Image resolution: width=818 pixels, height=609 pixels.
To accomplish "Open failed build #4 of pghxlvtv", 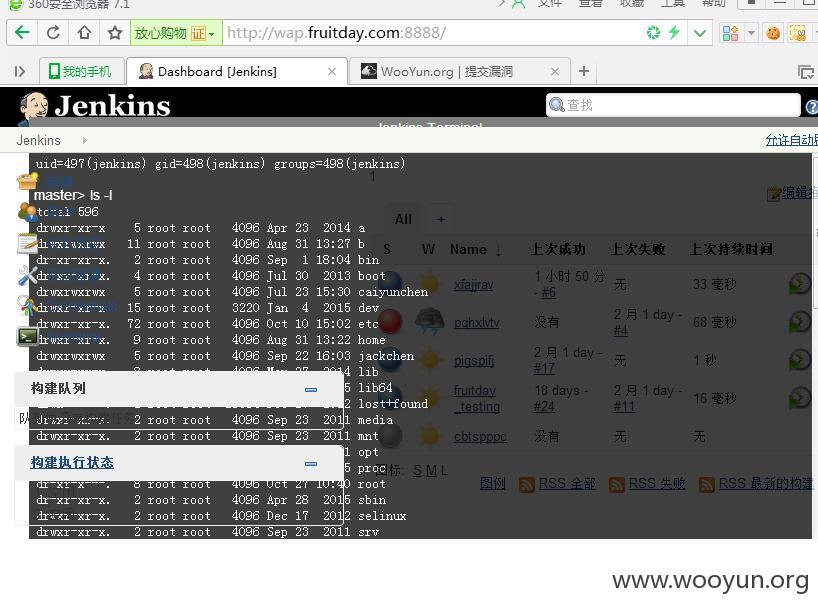I will [x=621, y=331].
